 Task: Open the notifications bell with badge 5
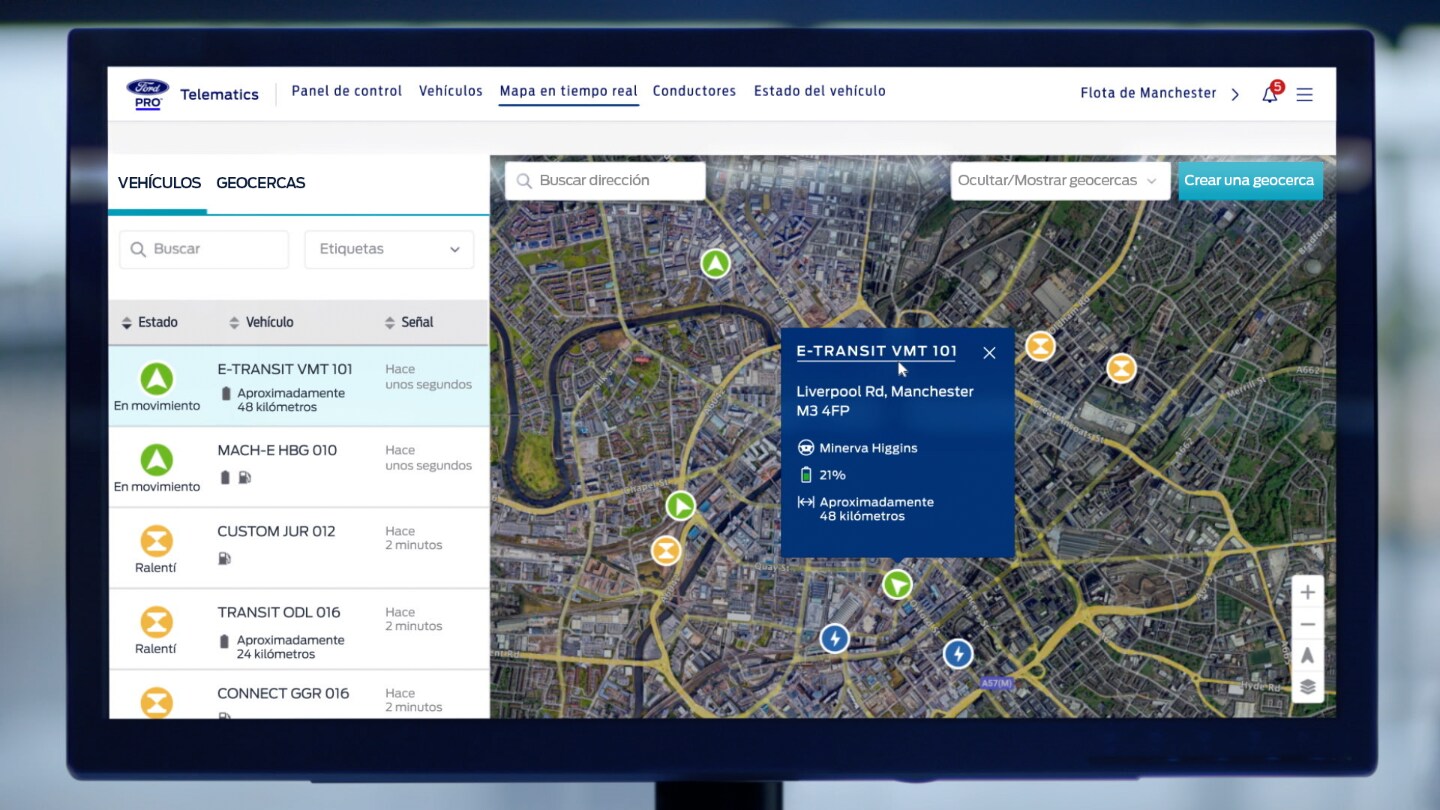point(1270,93)
